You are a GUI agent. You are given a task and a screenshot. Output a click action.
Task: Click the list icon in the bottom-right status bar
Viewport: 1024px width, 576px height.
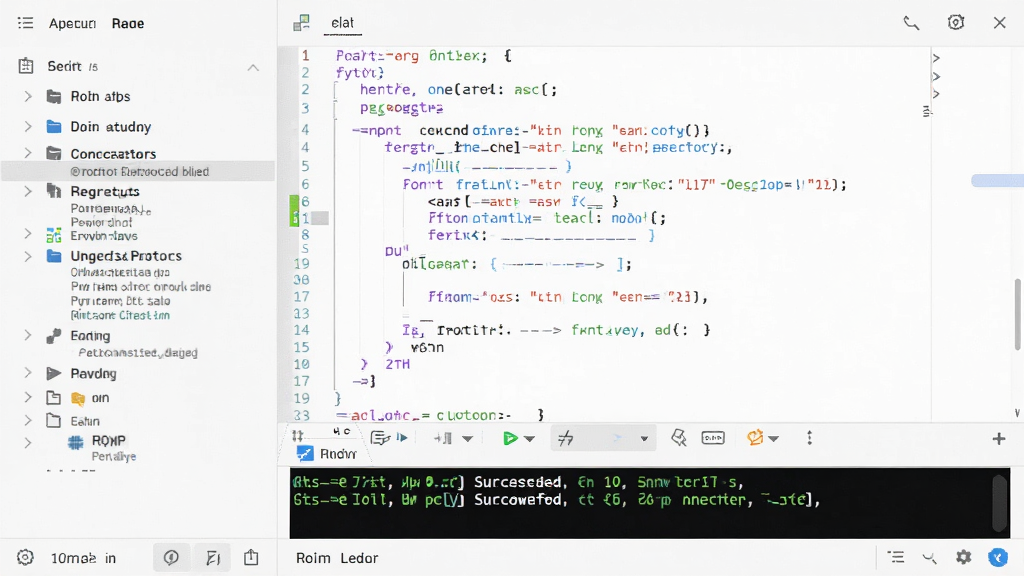click(x=896, y=557)
